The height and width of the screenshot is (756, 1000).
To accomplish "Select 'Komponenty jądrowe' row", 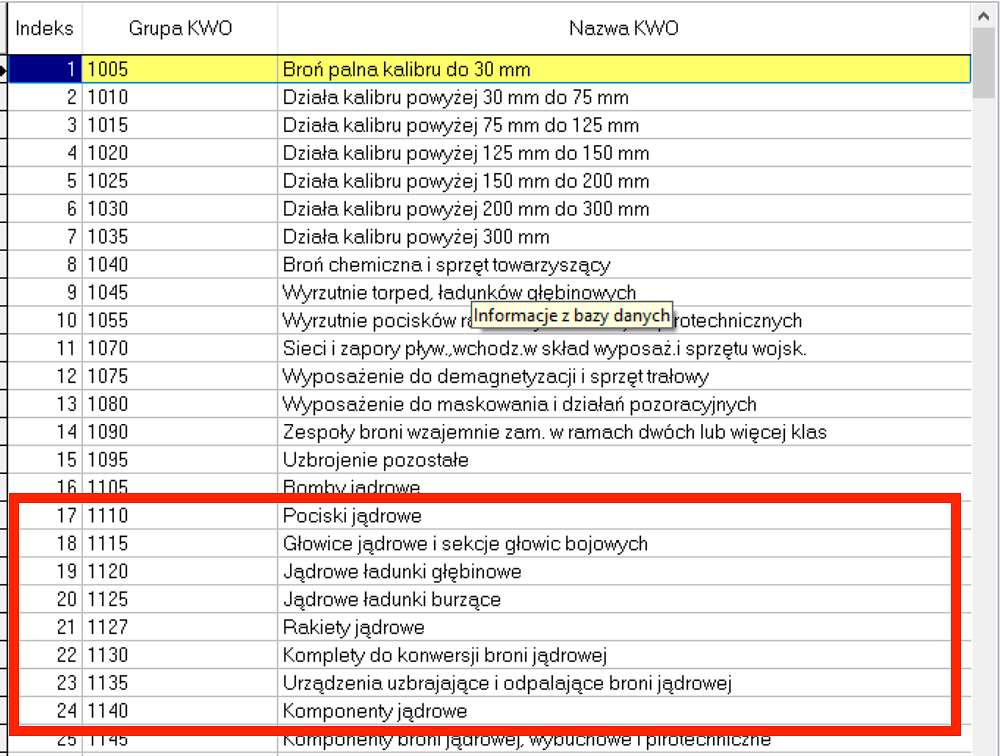I will (490, 711).
